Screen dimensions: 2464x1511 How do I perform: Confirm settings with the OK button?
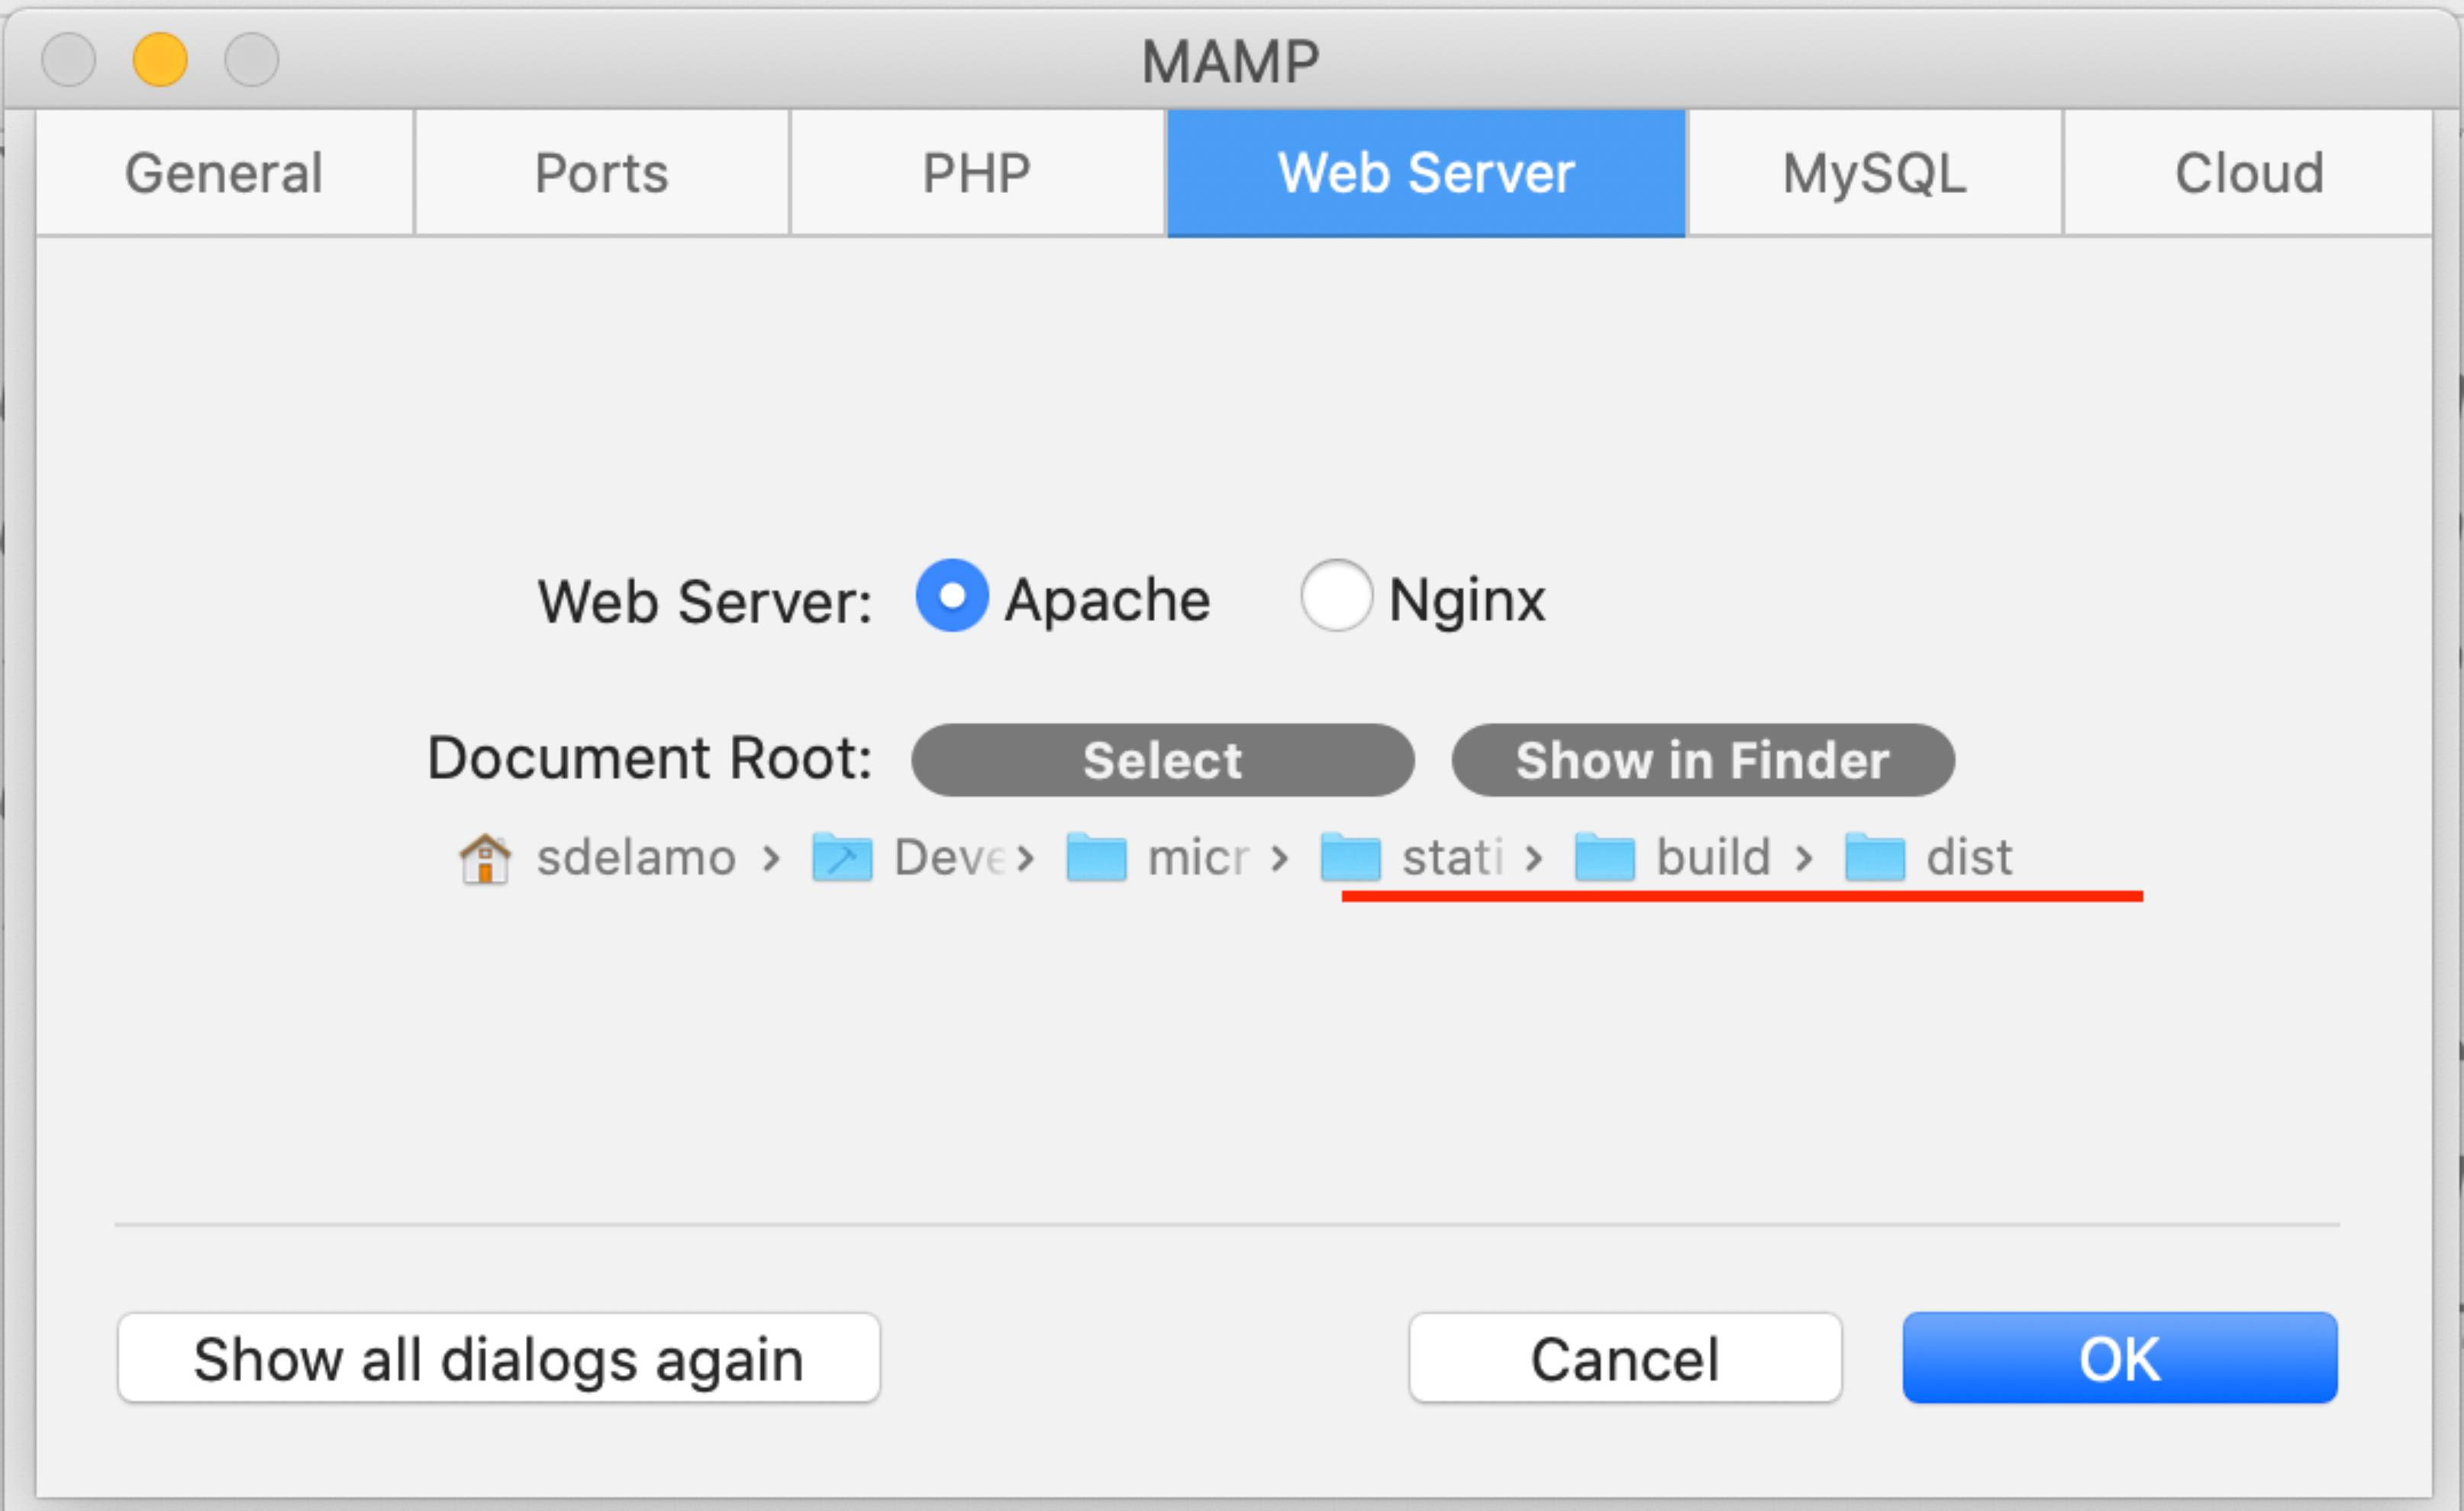(x=2119, y=1358)
